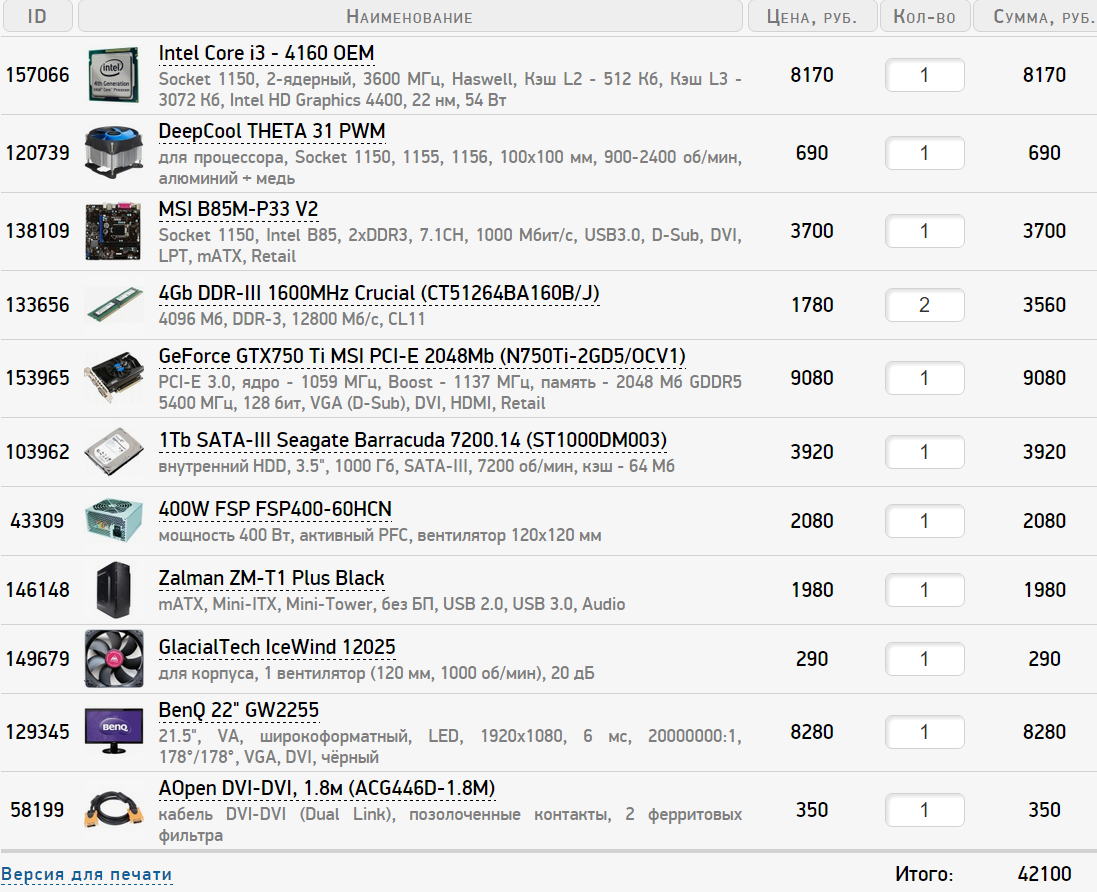Follow the 1Tb SATA-III Seagate Barracuda link
Image resolution: width=1097 pixels, height=892 pixels.
[413, 440]
